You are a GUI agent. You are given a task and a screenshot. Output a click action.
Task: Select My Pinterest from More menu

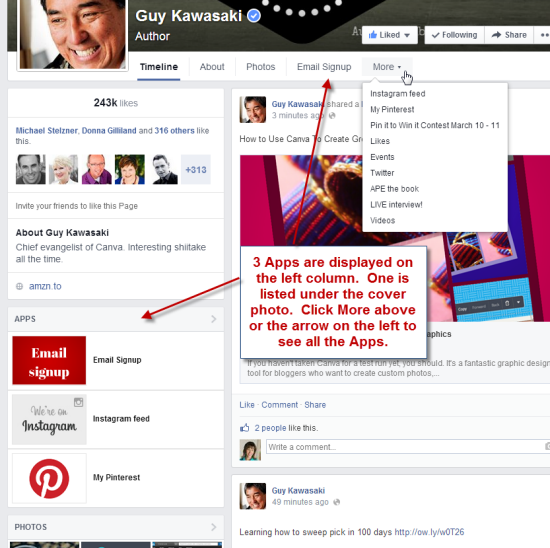(x=392, y=109)
